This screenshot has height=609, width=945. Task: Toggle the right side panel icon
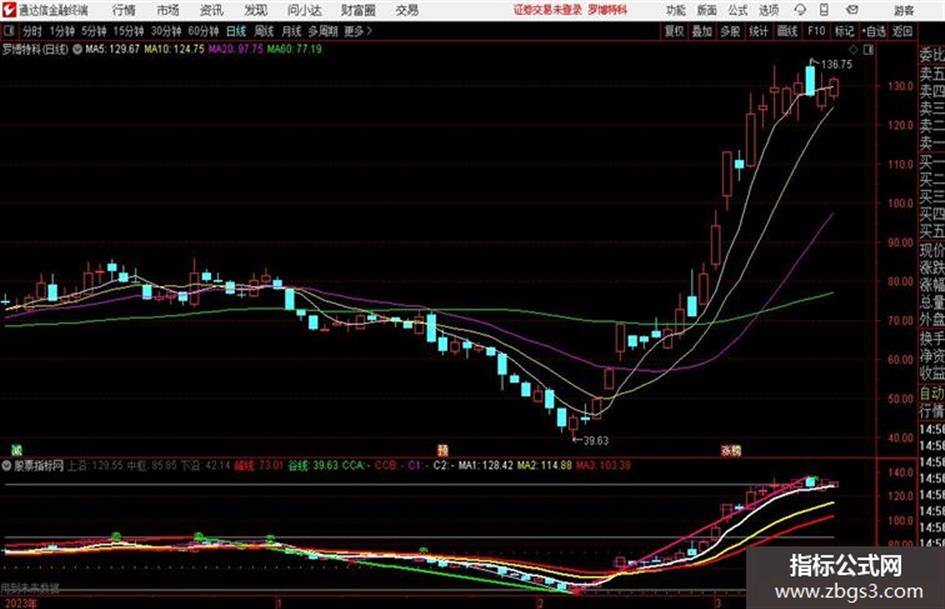(868, 50)
